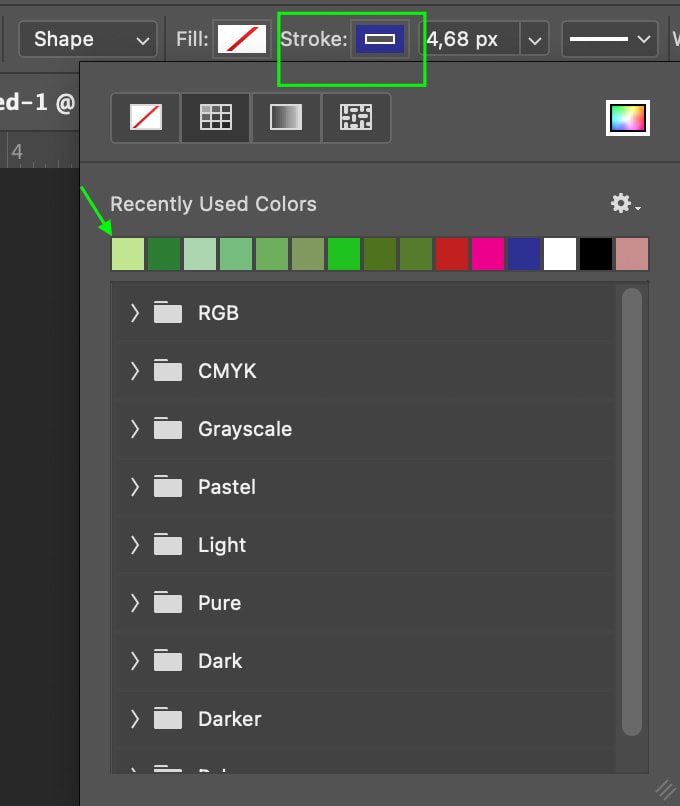The width and height of the screenshot is (680, 806).
Task: Open the Shape mode dropdown
Action: point(87,39)
